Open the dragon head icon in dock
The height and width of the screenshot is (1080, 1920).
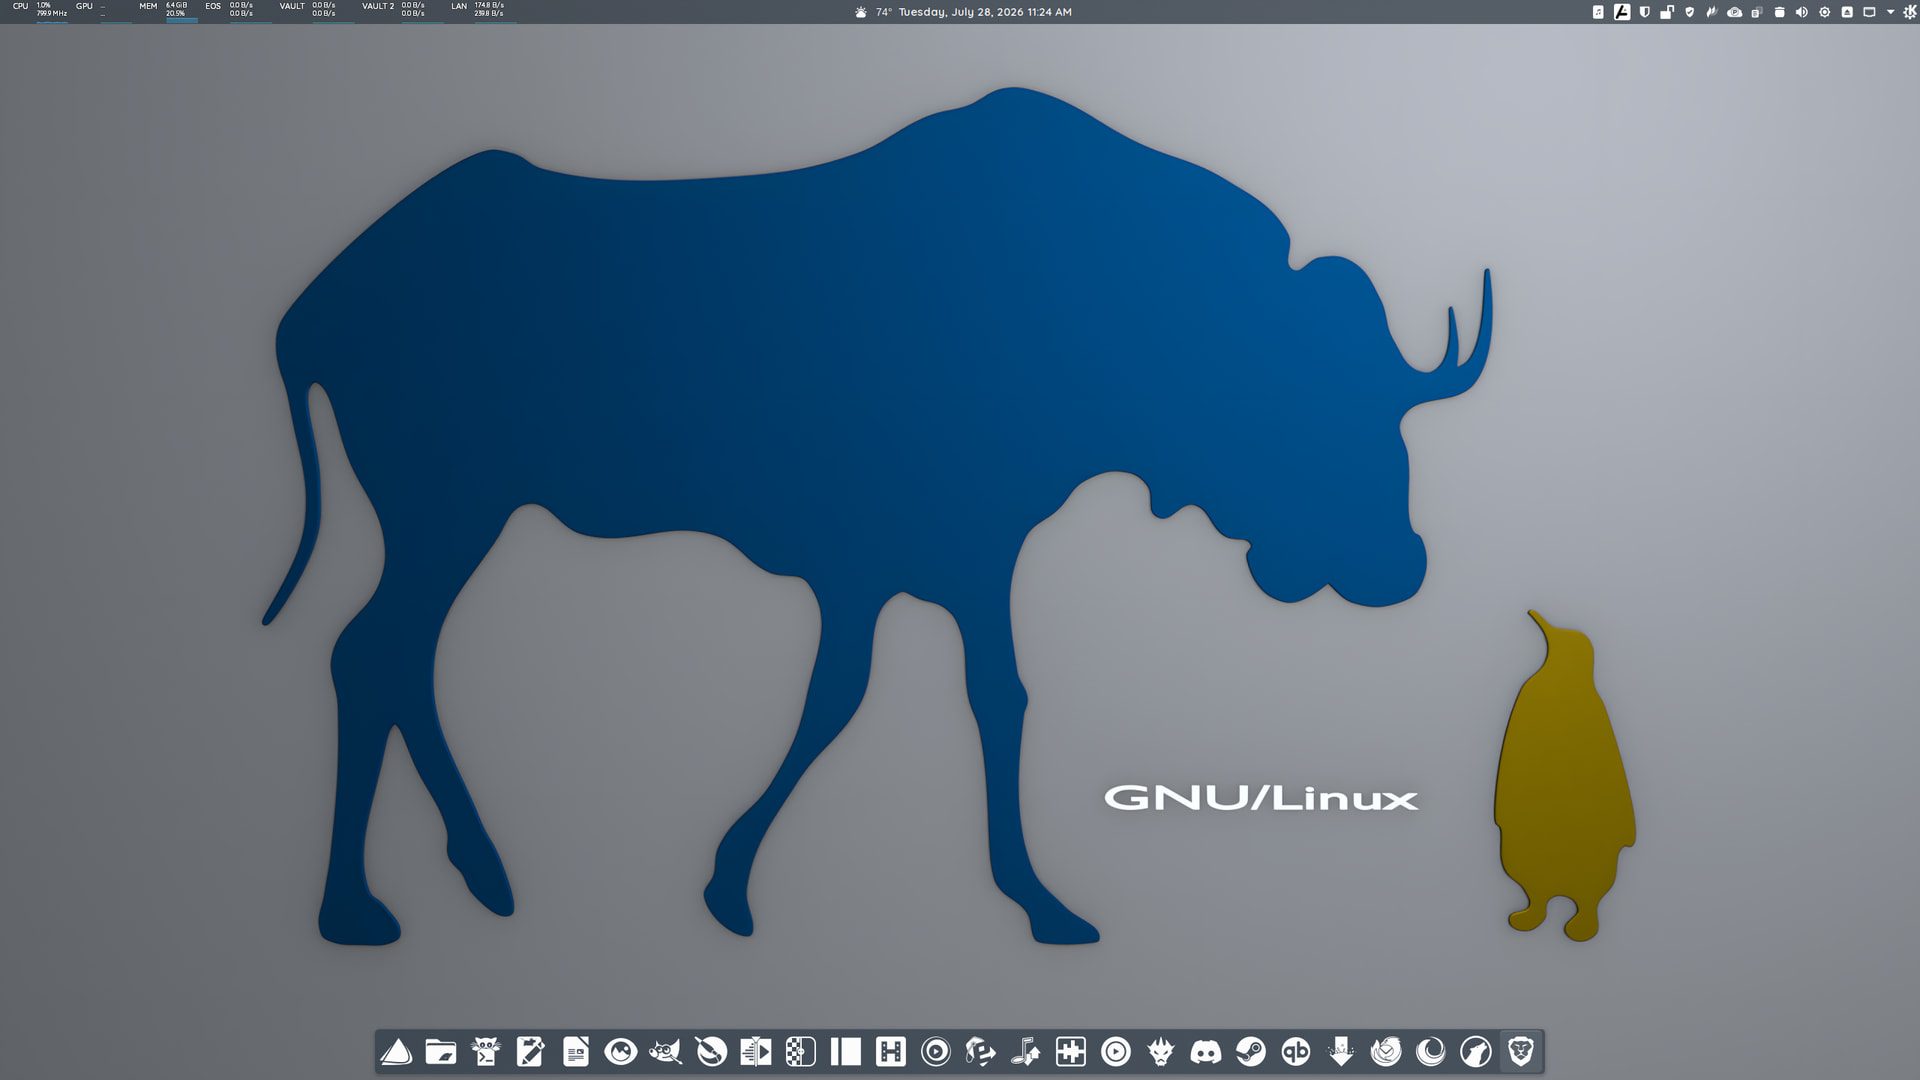(x=1161, y=1052)
